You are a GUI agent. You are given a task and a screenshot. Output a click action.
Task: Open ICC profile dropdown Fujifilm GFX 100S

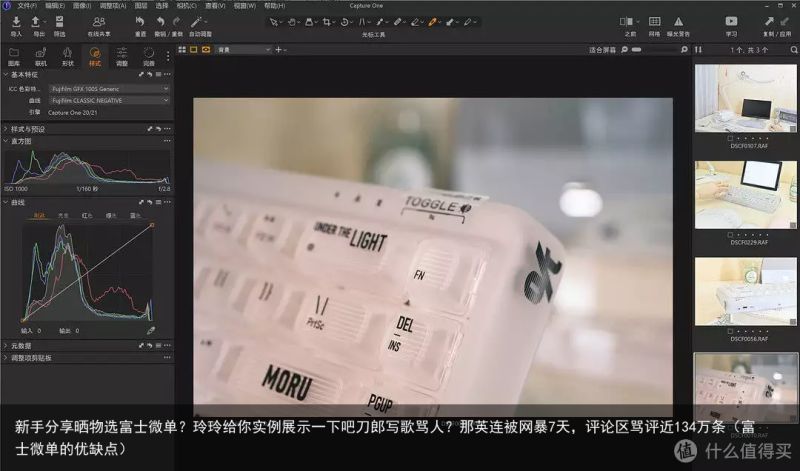(109, 89)
